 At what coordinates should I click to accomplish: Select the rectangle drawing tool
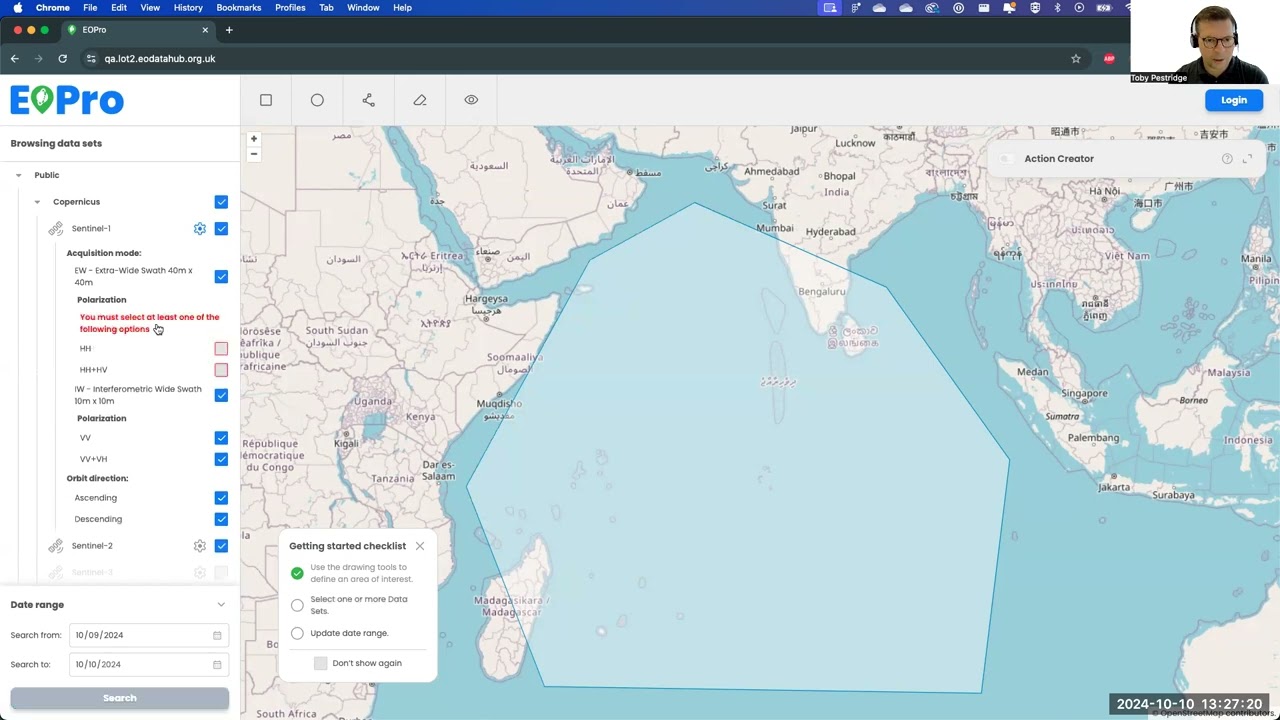point(266,100)
